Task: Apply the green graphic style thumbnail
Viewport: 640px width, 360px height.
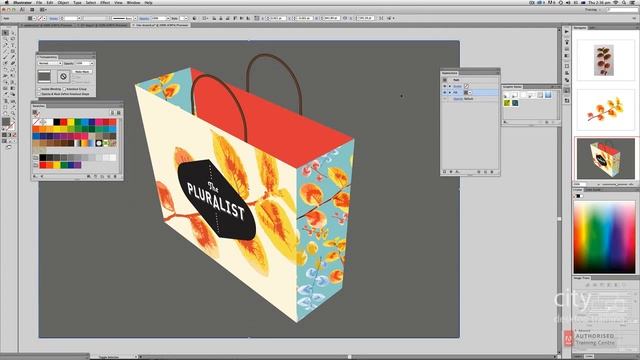Action: [x=507, y=103]
